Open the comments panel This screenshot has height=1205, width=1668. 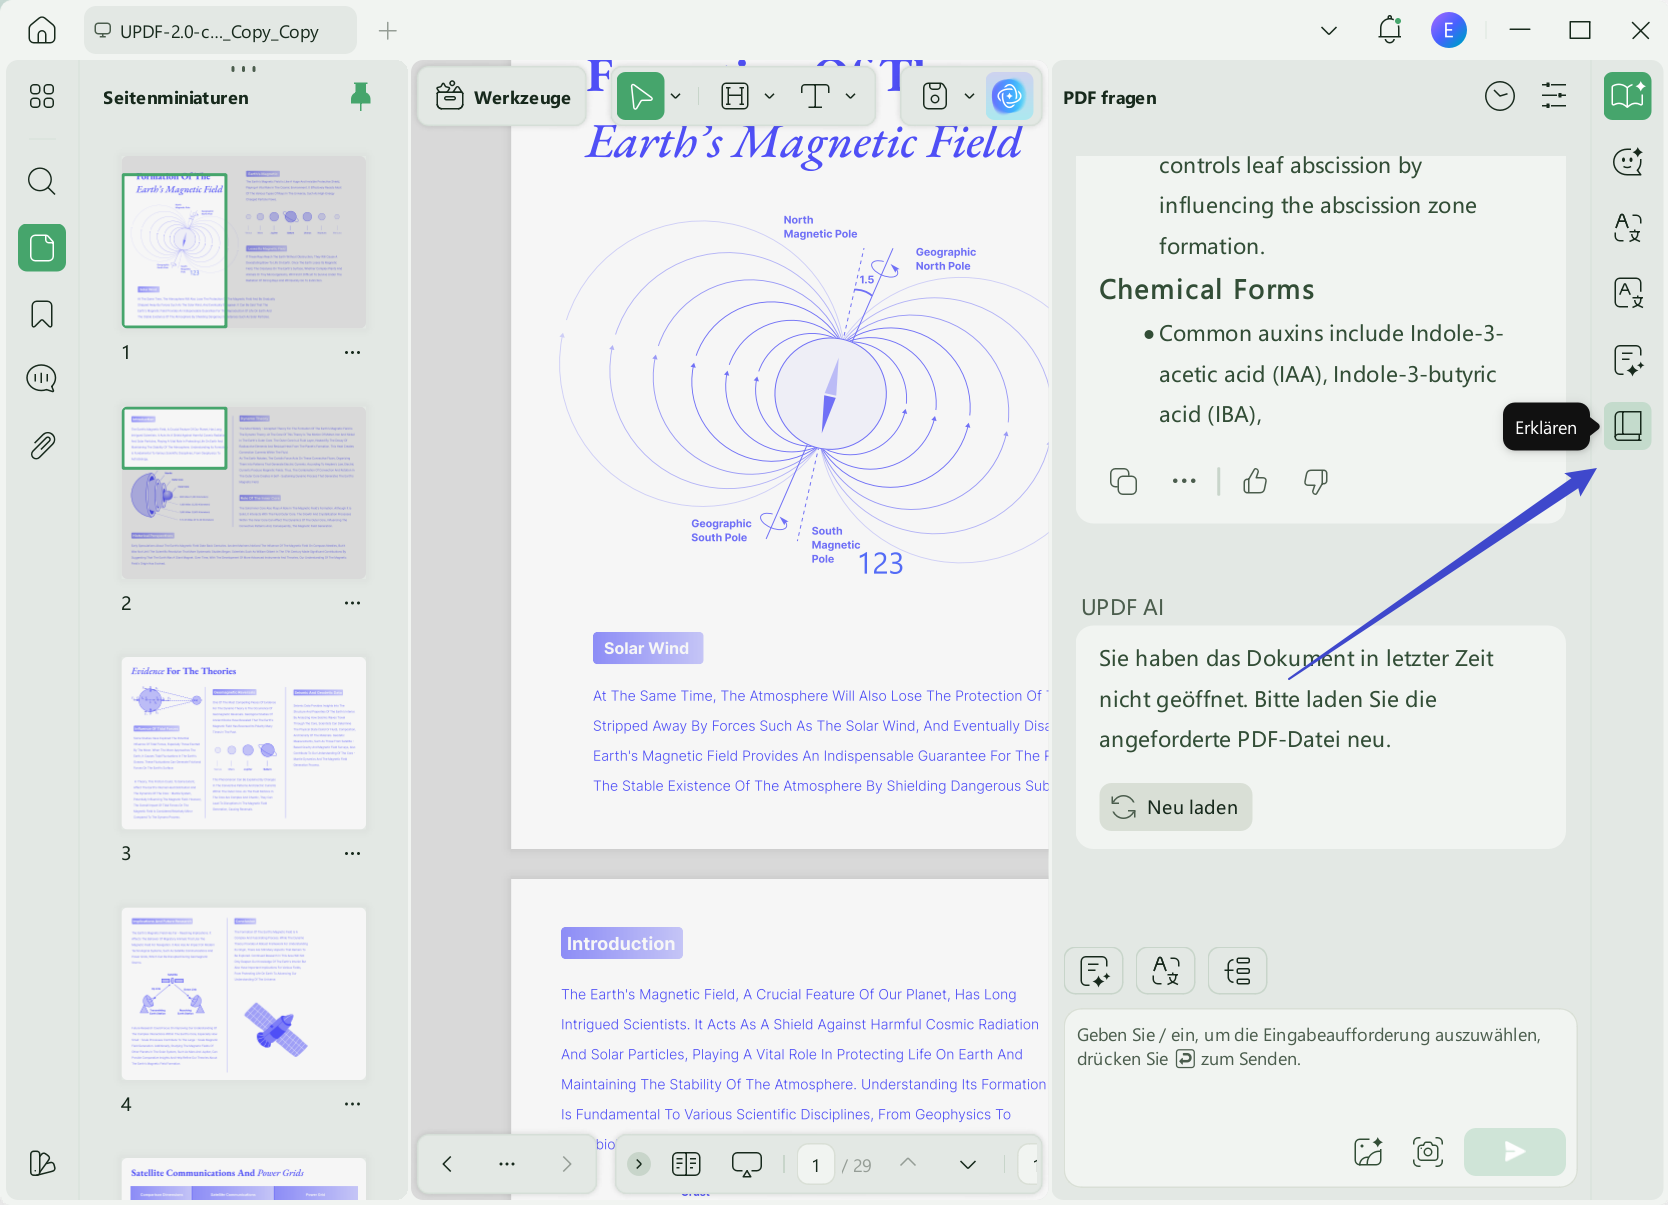point(42,379)
